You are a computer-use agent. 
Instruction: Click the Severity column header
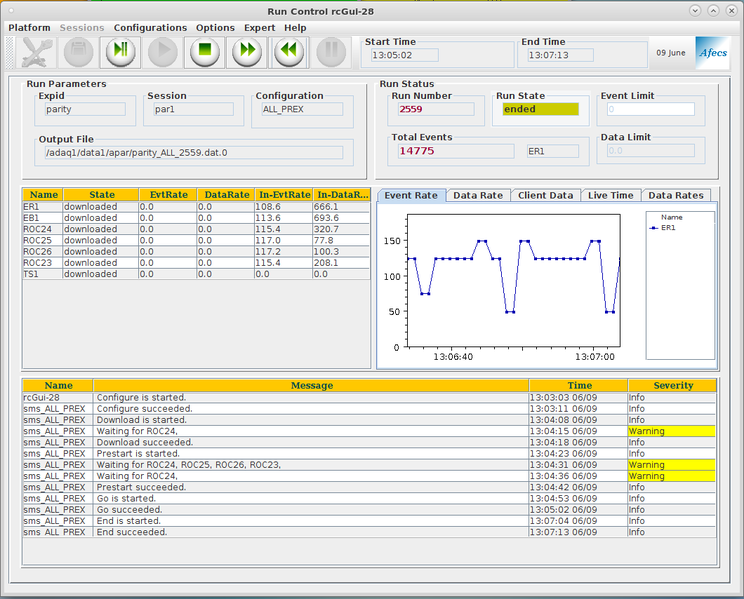pyautogui.click(x=673, y=385)
